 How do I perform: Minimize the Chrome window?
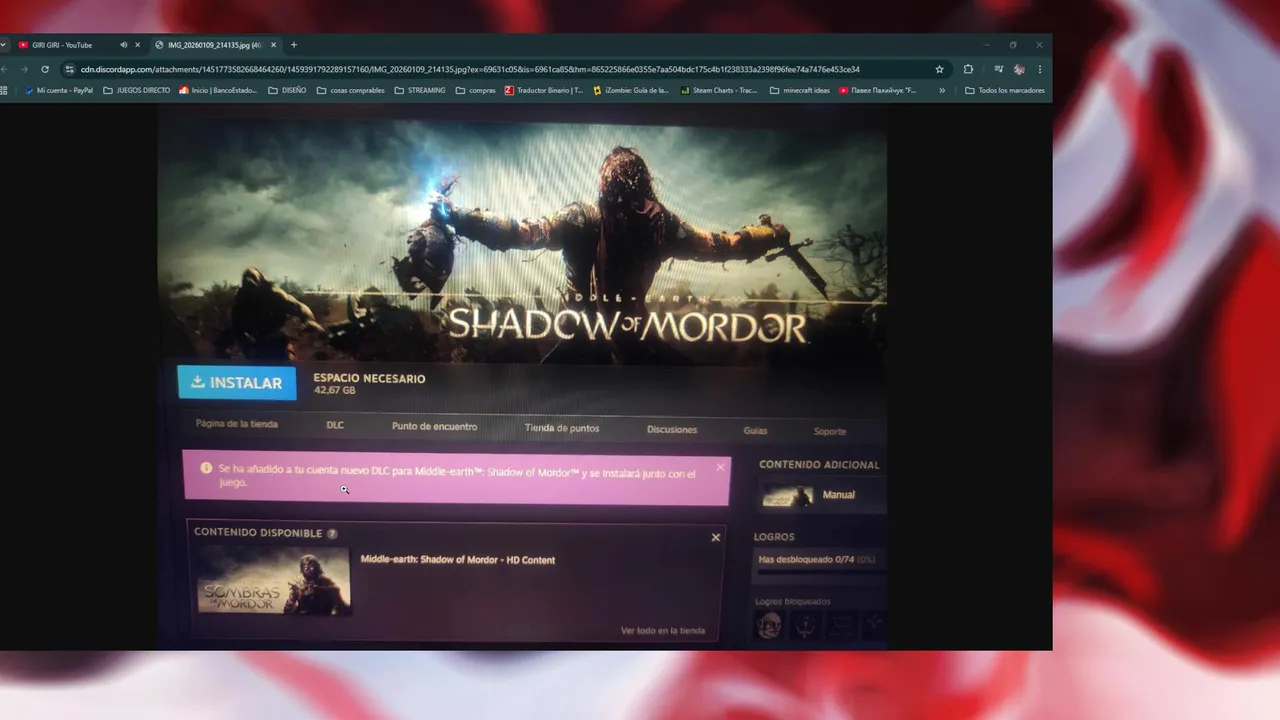coord(986,45)
